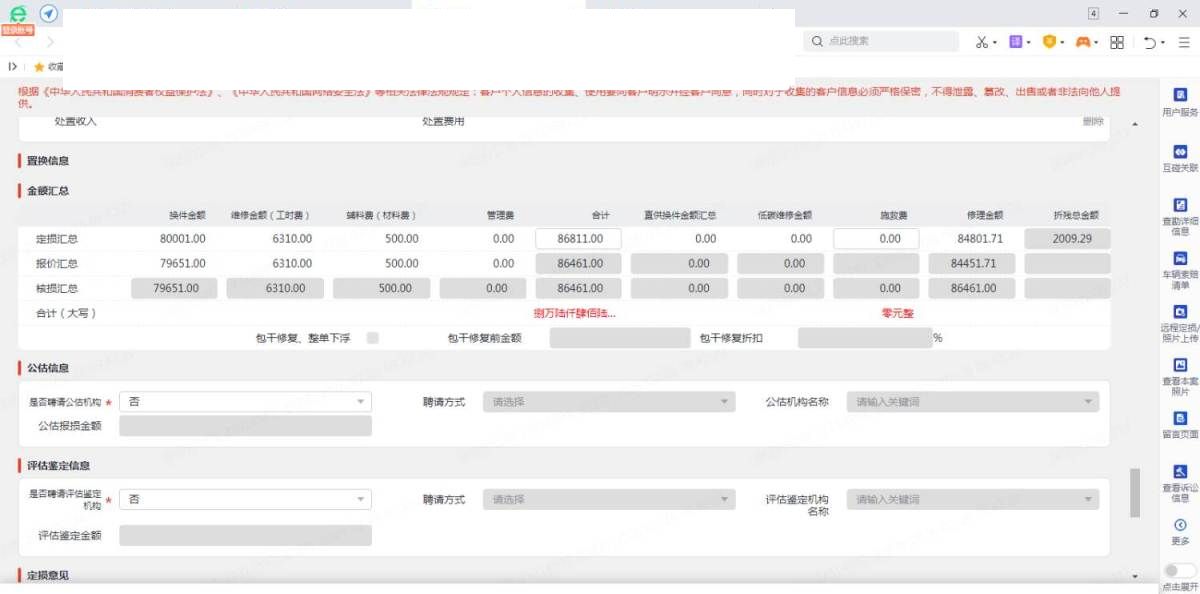Open the browser apps grid menu
Image resolution: width=1200 pixels, height=594 pixels.
pyautogui.click(x=1117, y=42)
